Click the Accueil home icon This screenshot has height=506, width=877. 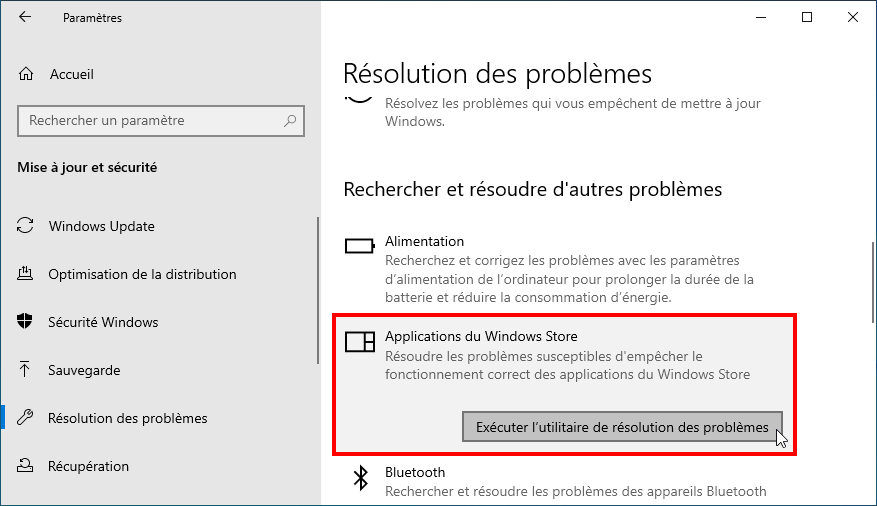pyautogui.click(x=26, y=74)
